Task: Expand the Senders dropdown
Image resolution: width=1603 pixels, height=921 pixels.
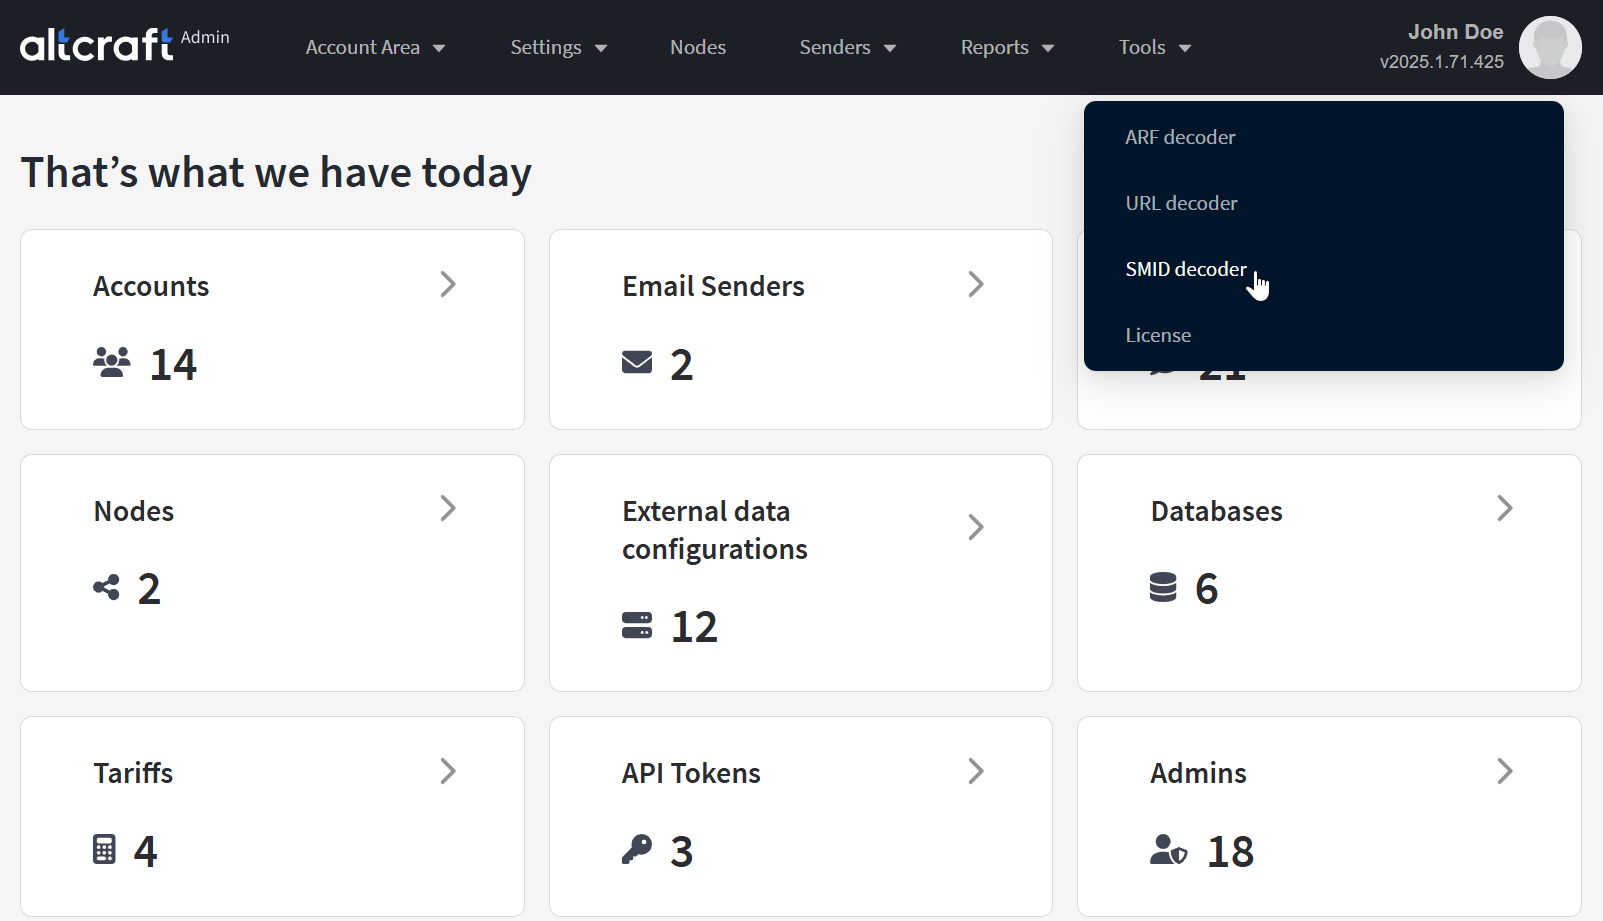Action: (x=847, y=48)
